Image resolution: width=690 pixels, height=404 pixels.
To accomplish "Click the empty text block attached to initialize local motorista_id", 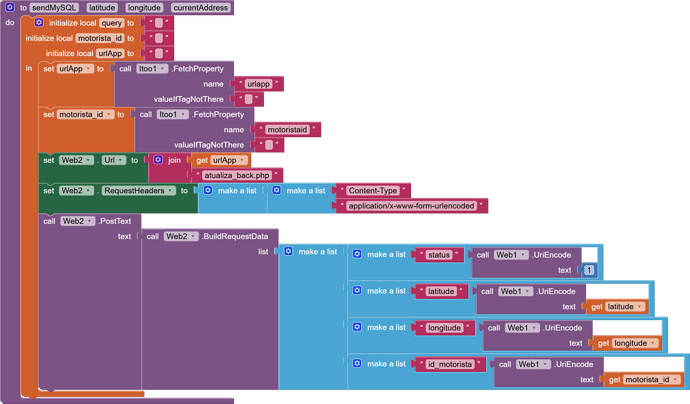I will pos(159,38).
